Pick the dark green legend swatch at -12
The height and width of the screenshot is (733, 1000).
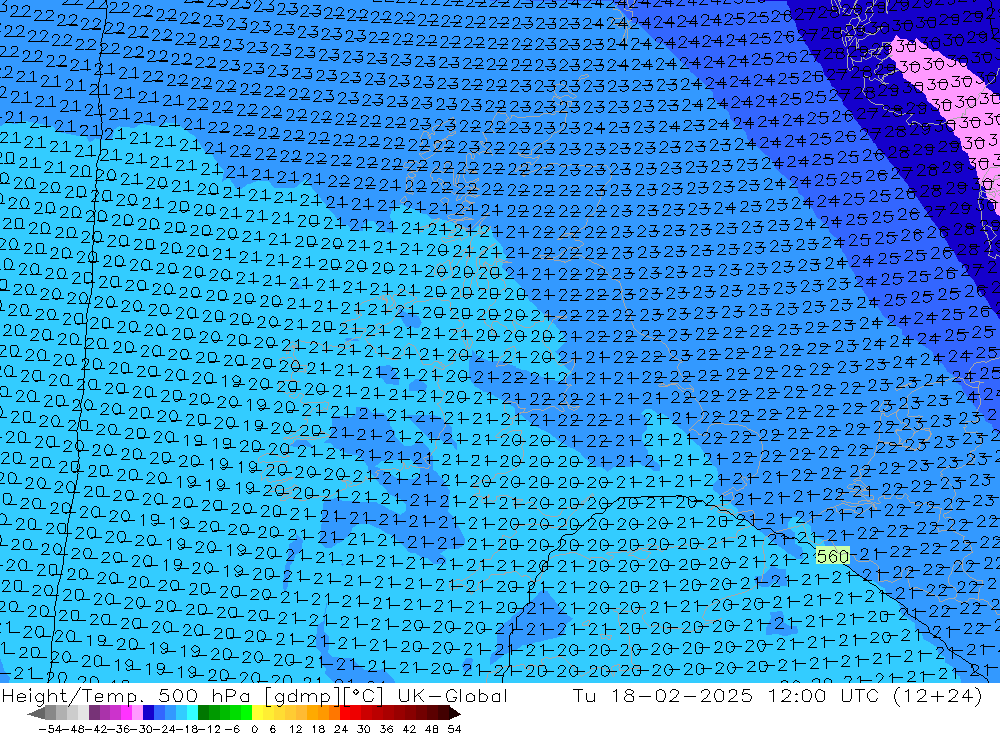pyautogui.click(x=203, y=713)
